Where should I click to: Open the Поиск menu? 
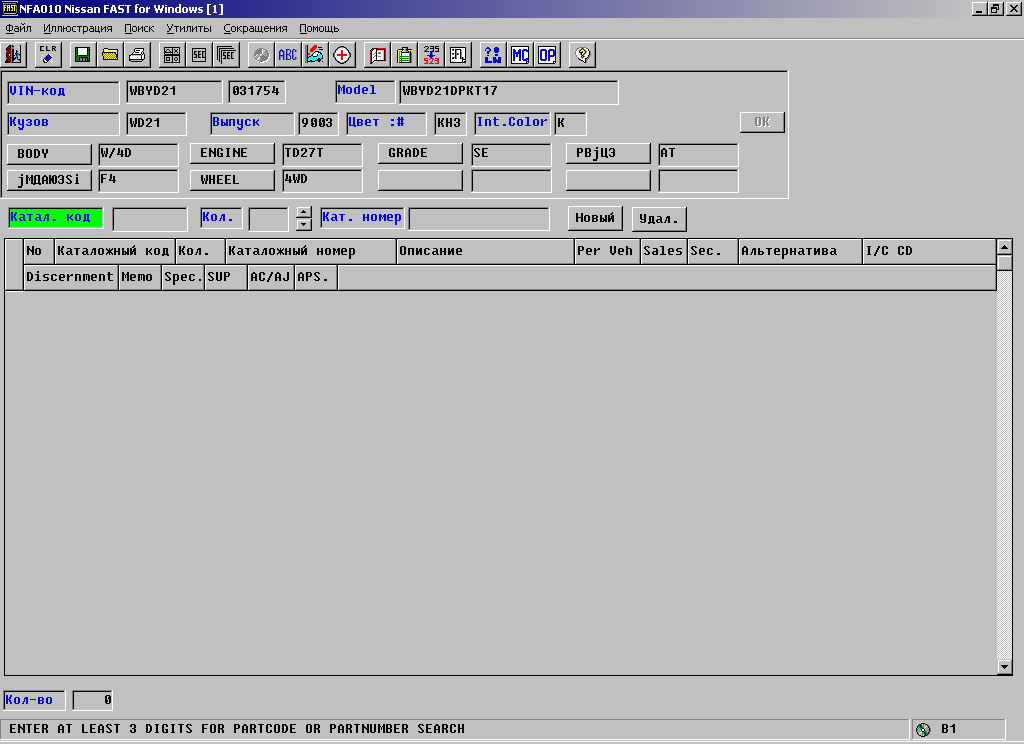(139, 28)
